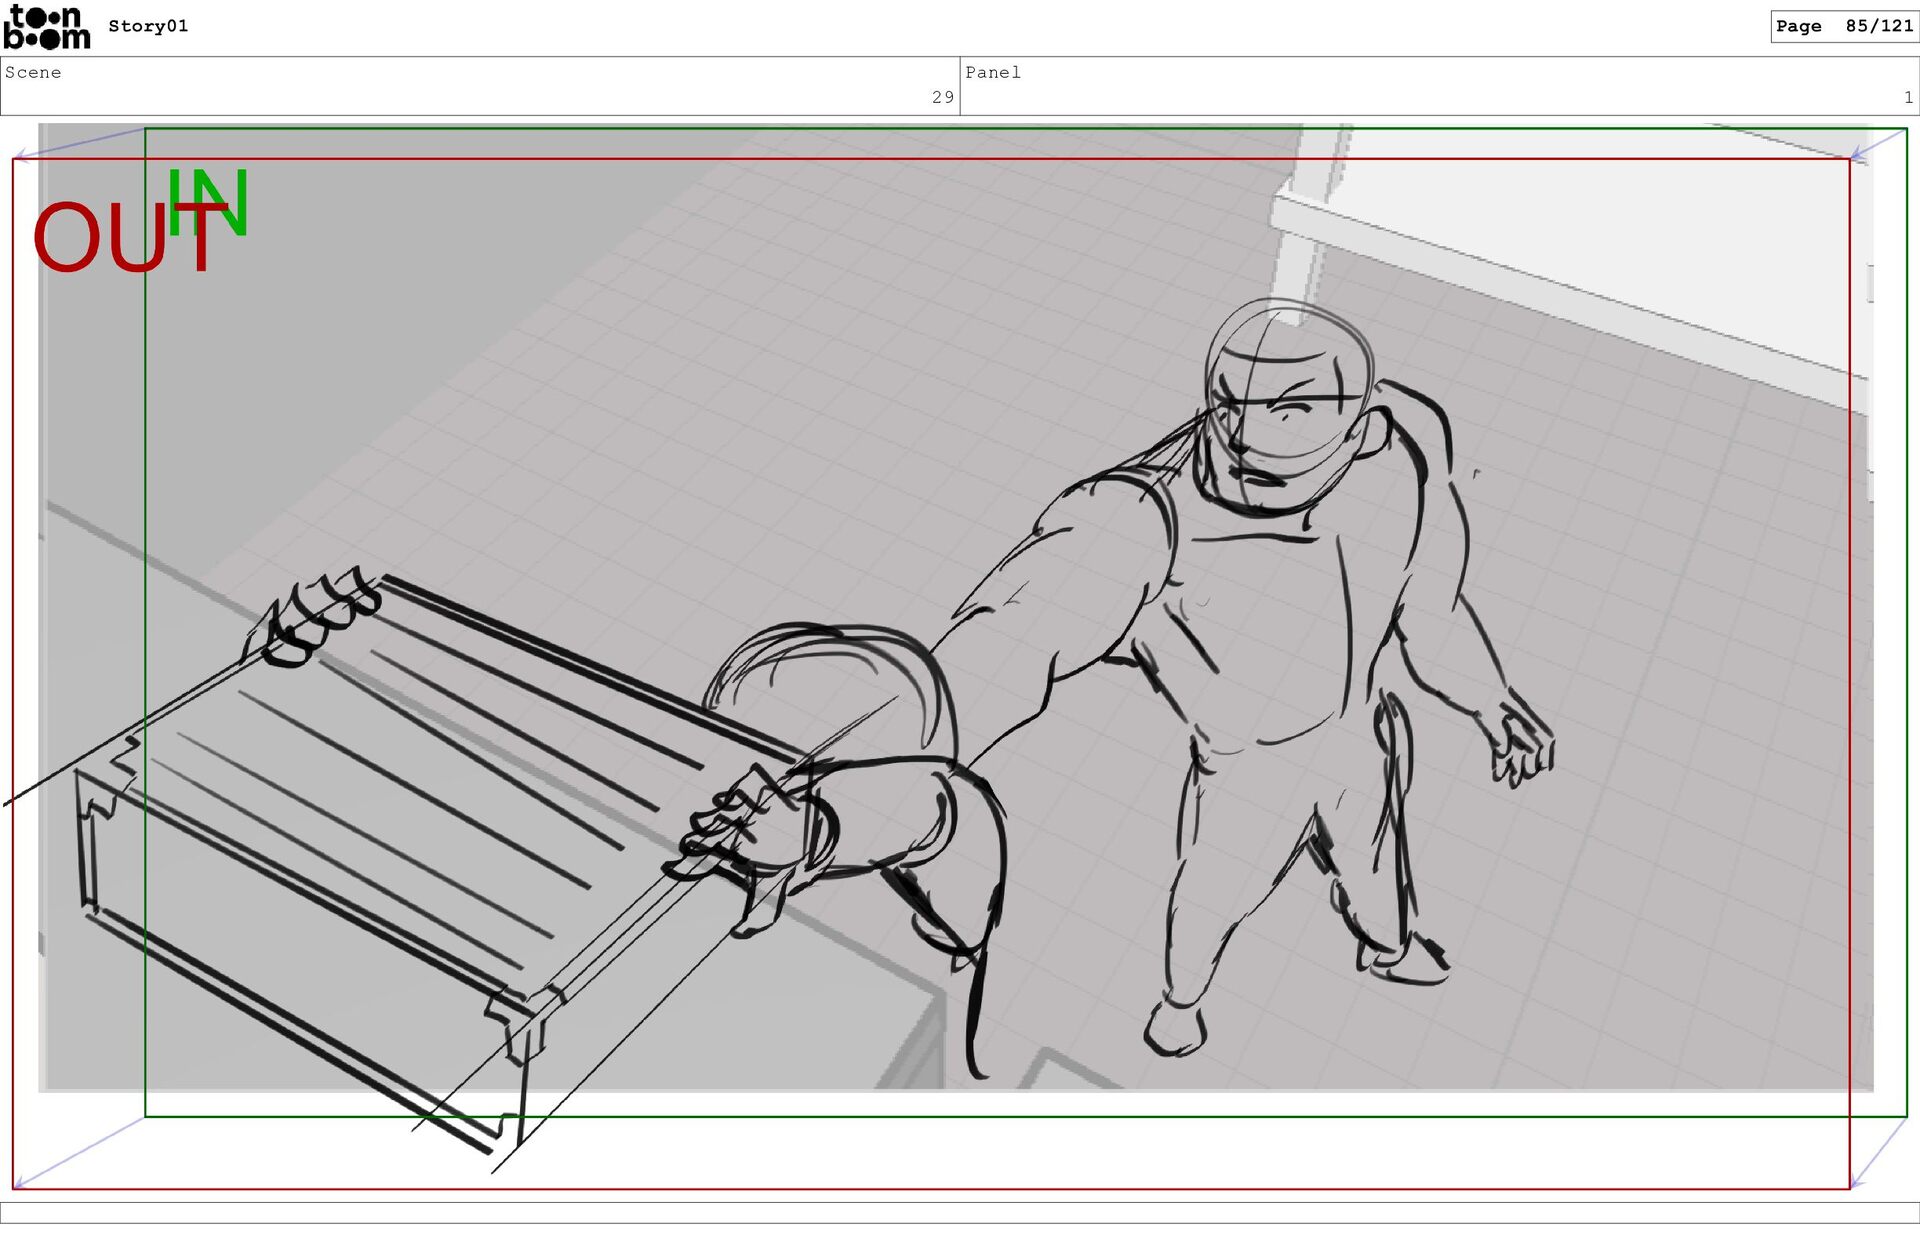Image resolution: width=1920 pixels, height=1242 pixels.
Task: Select the panel number 1
Action: click(x=1908, y=97)
